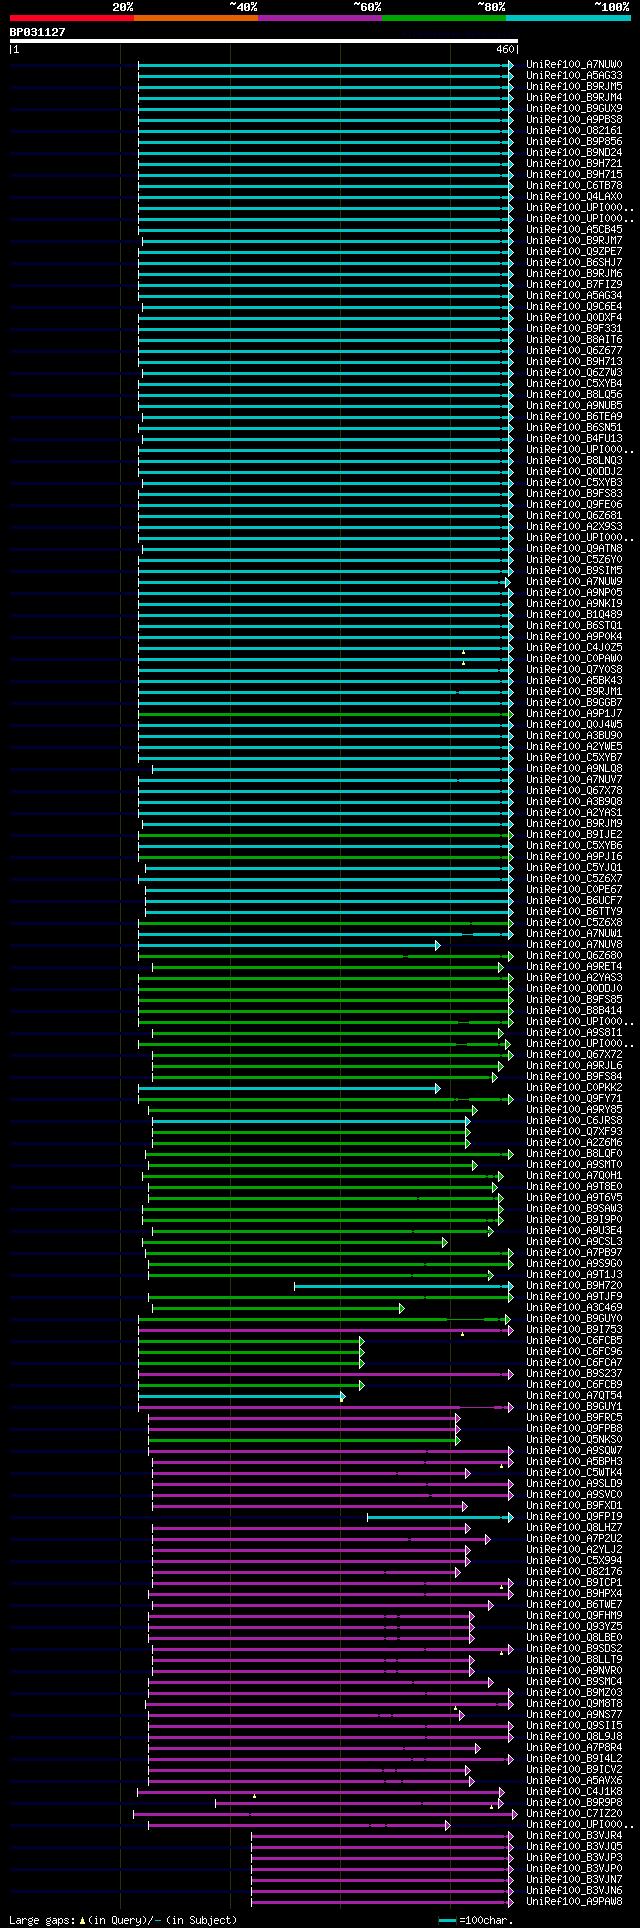Viewport: 640px width, 1928px height.
Task: Select the UniRef100_A7P2U2 entry
Action: [574, 1538]
